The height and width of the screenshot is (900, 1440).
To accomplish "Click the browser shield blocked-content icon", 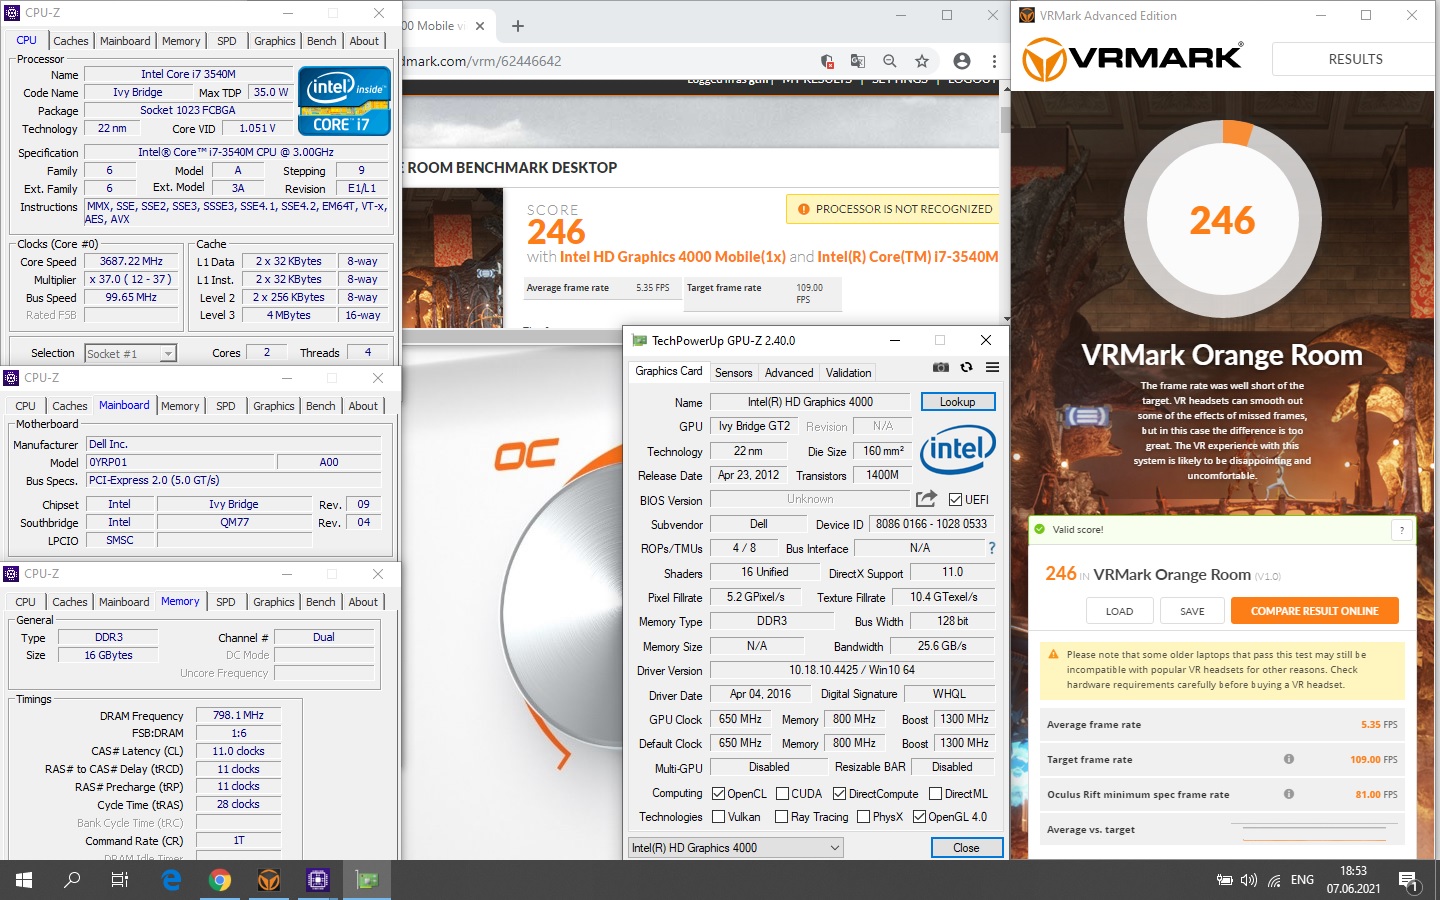I will point(827,61).
